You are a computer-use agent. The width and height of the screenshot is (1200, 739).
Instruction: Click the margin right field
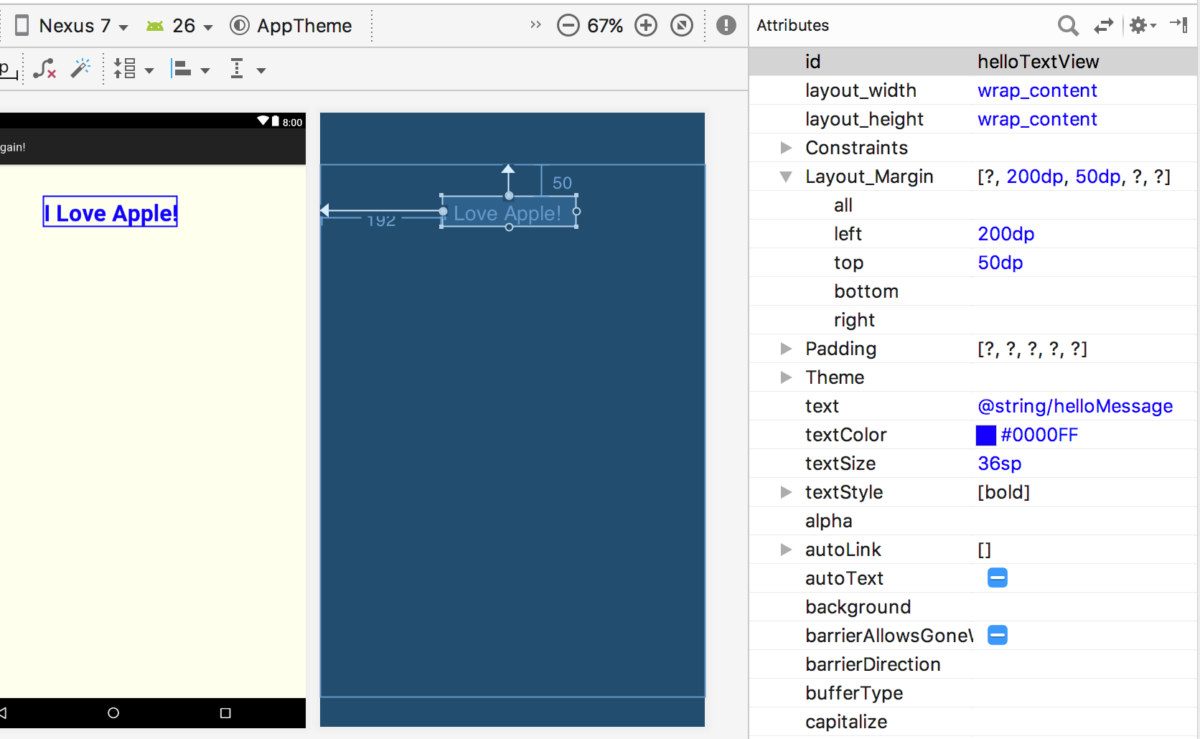pos(1085,320)
